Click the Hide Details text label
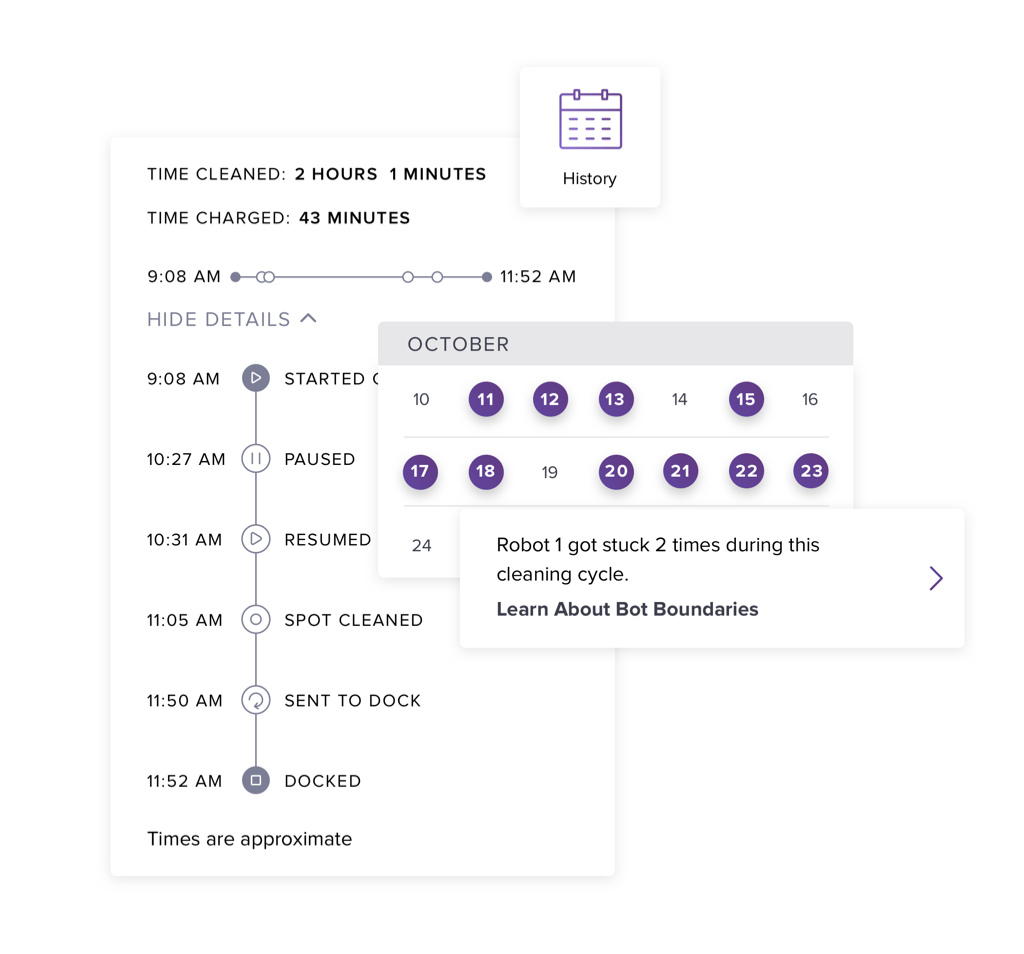The height and width of the screenshot is (954, 1024). coord(218,320)
